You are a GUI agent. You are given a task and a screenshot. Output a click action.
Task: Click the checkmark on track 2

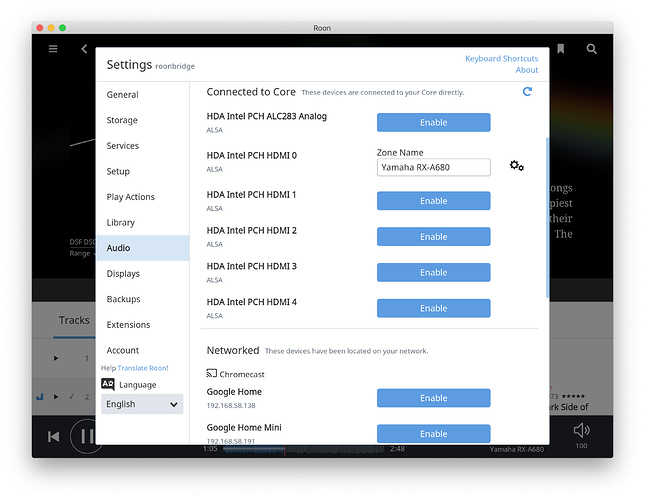(x=72, y=397)
